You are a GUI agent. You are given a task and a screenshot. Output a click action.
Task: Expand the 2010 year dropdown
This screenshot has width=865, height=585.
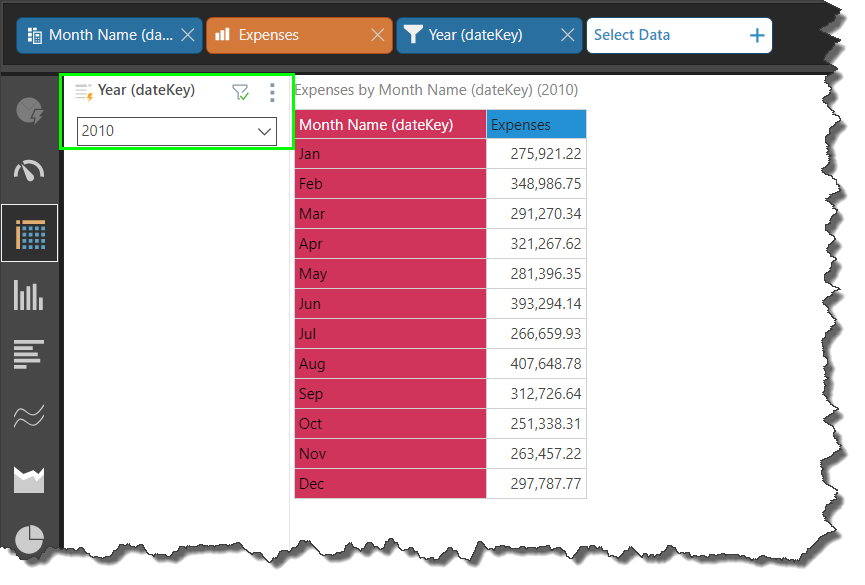pyautogui.click(x=265, y=131)
